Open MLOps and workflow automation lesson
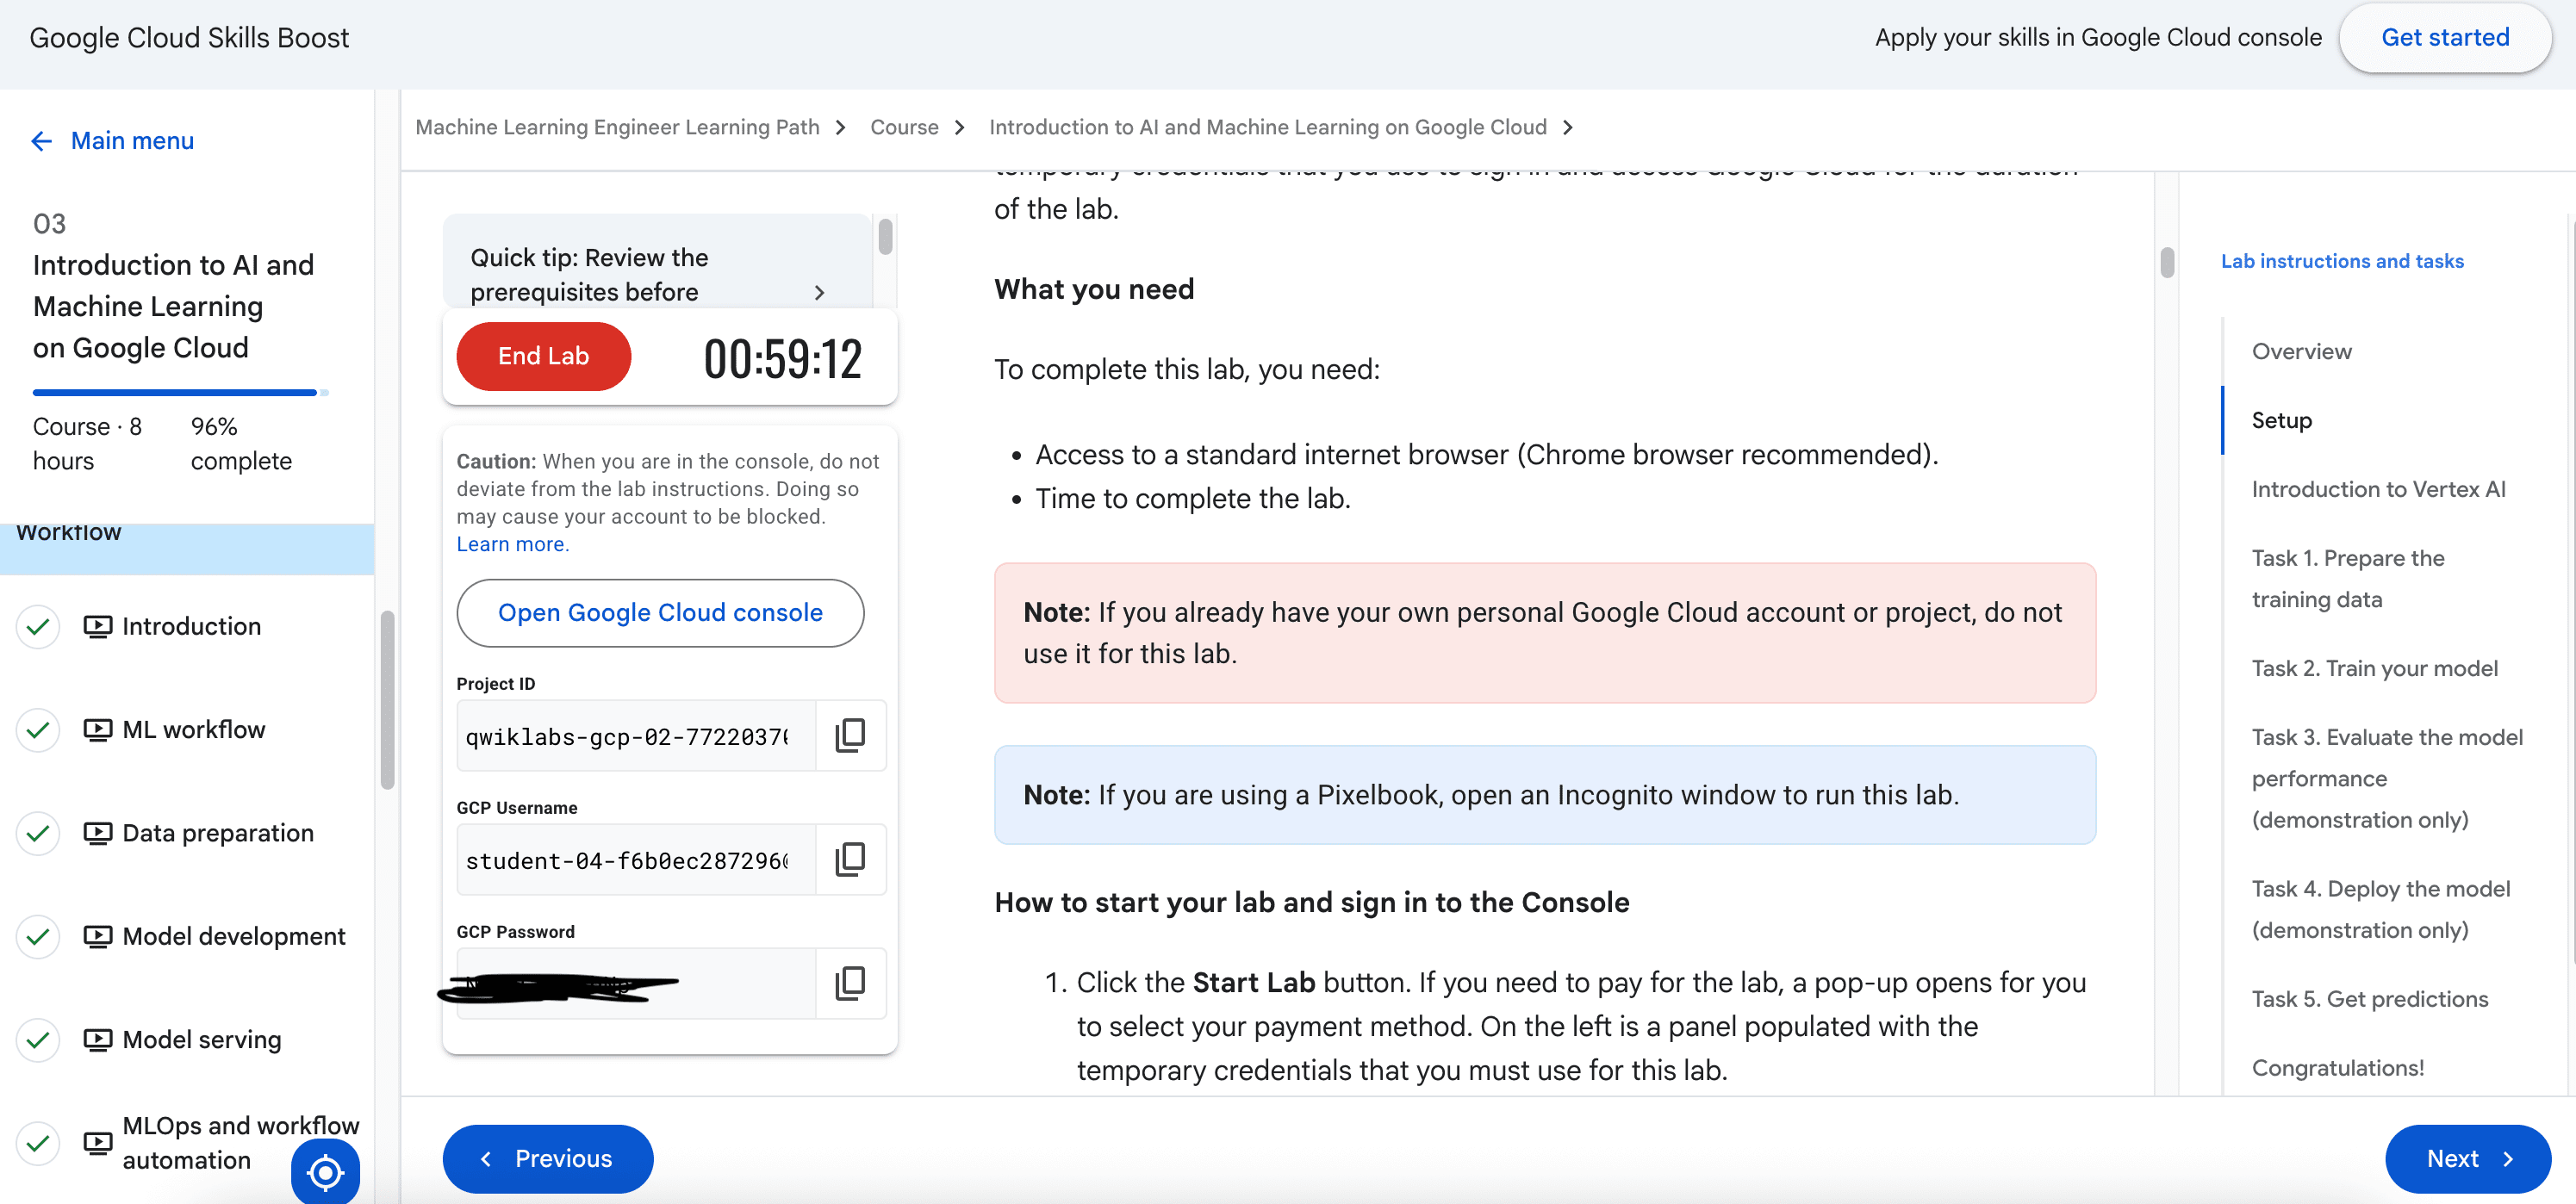This screenshot has width=2576, height=1204. 240,1142
